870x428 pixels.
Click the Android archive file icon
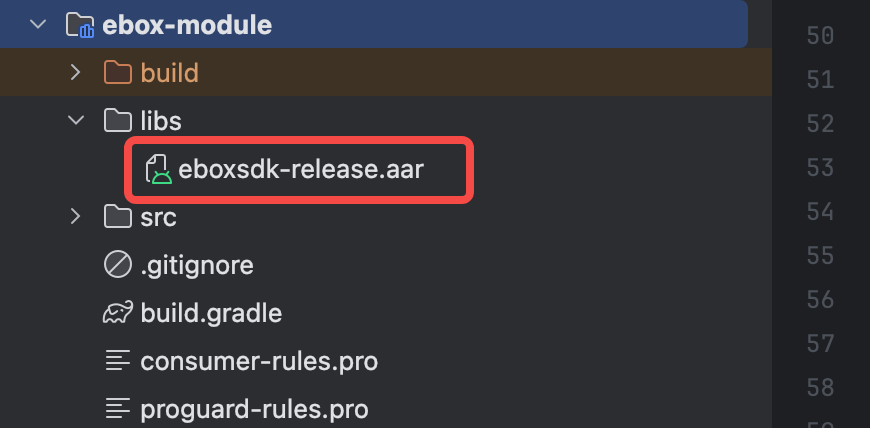[158, 169]
